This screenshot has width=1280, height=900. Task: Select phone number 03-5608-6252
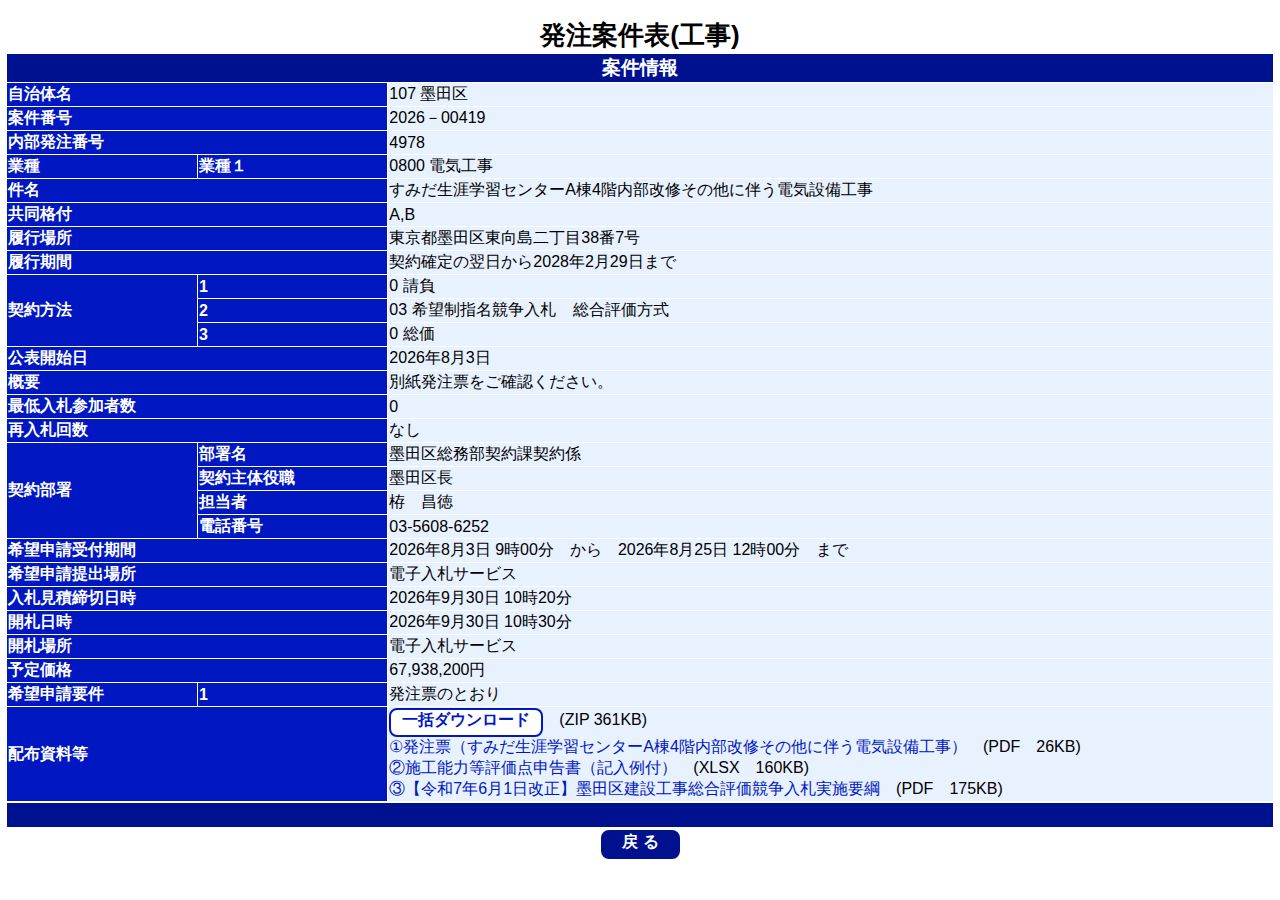(x=439, y=526)
